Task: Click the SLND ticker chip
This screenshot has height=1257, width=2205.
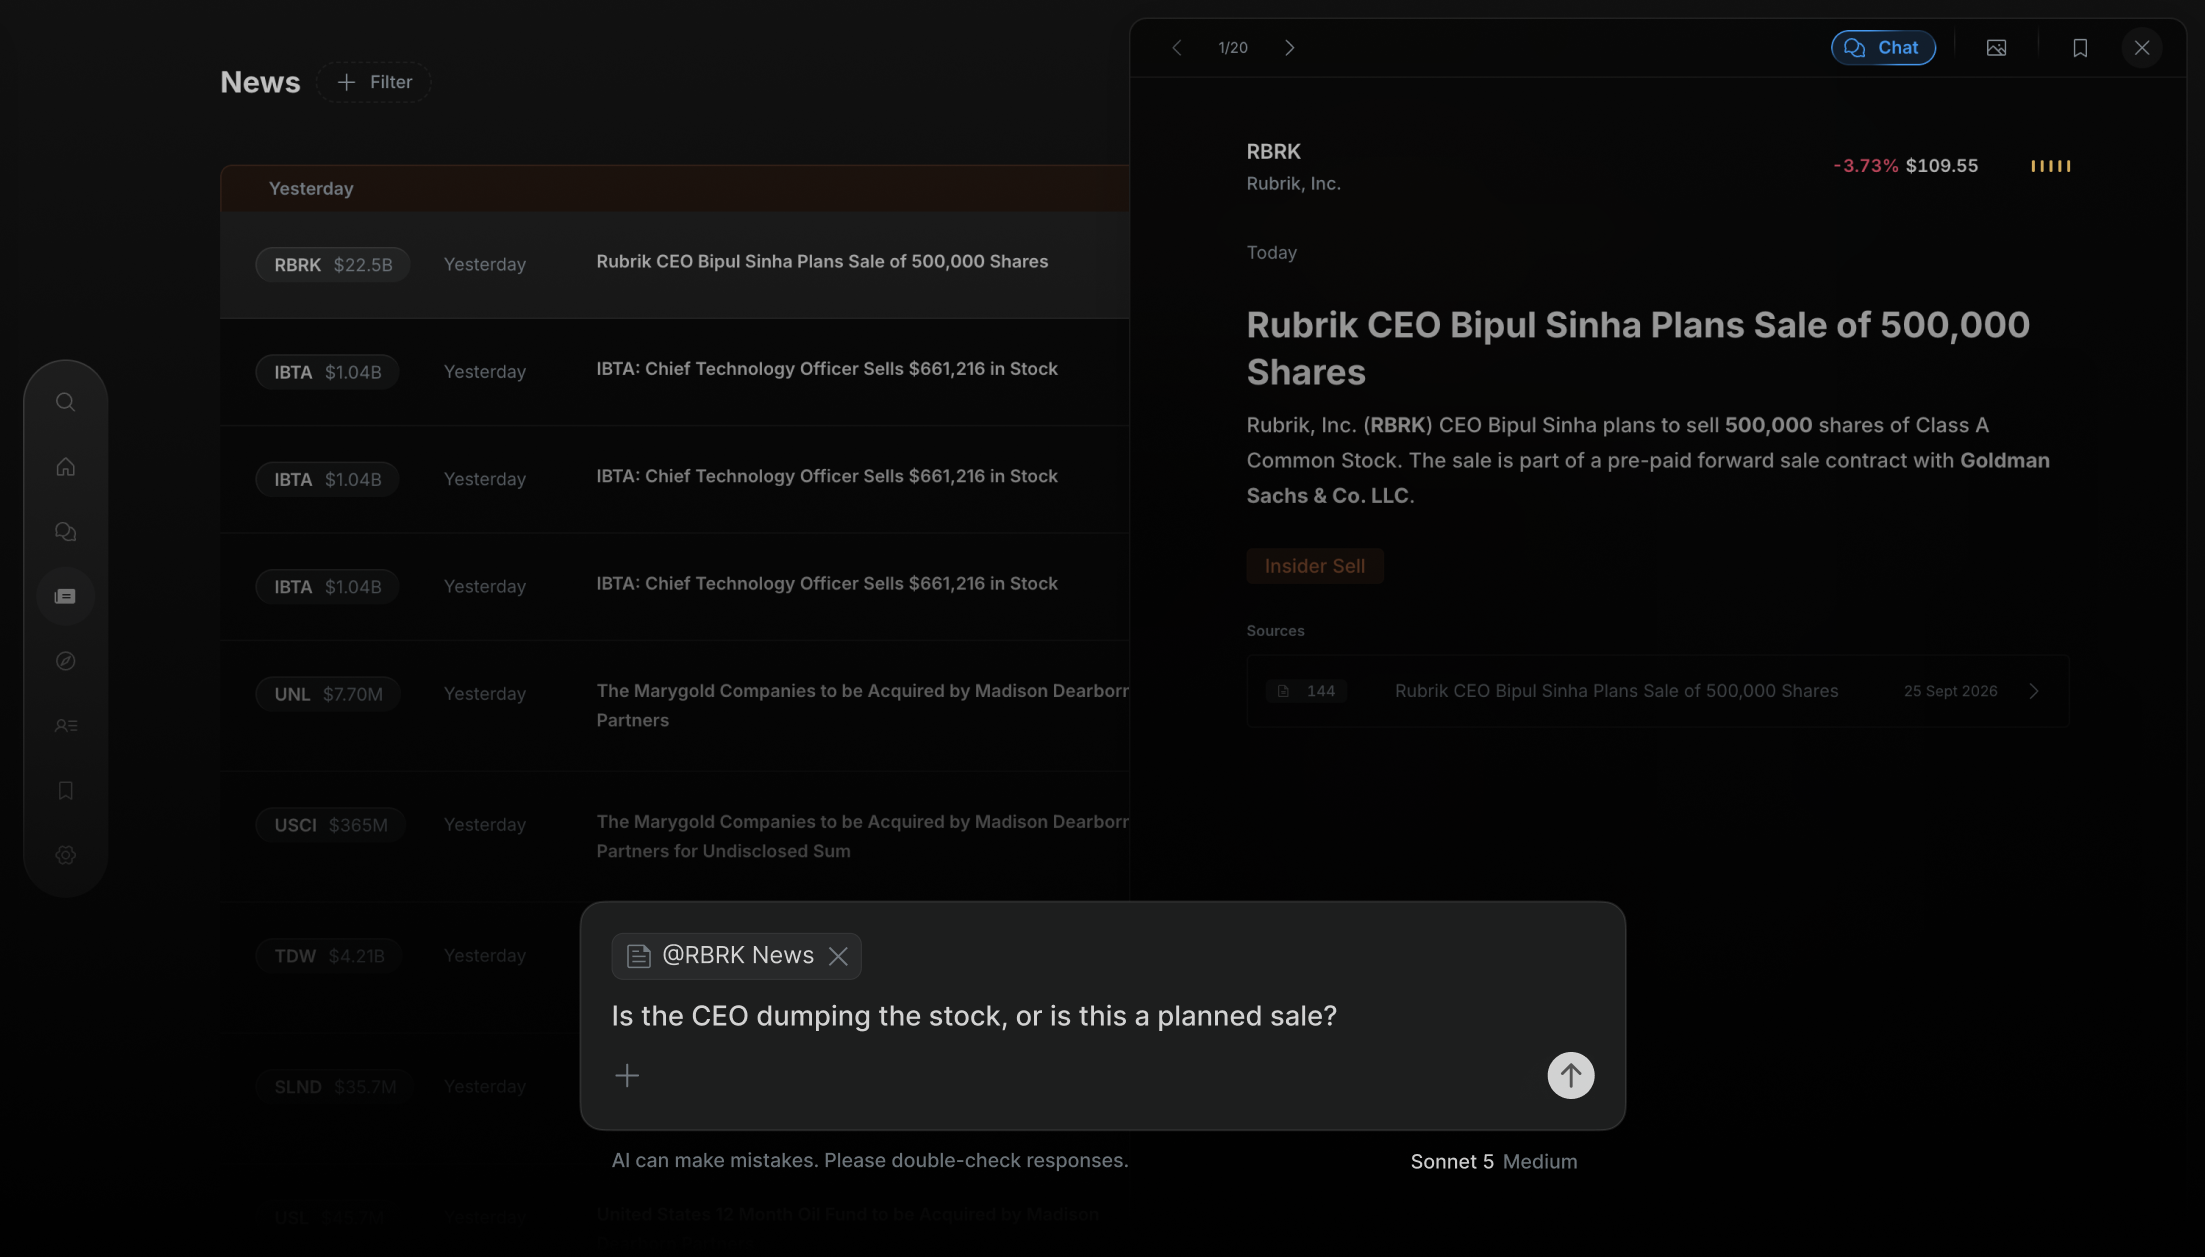Action: click(x=335, y=1087)
